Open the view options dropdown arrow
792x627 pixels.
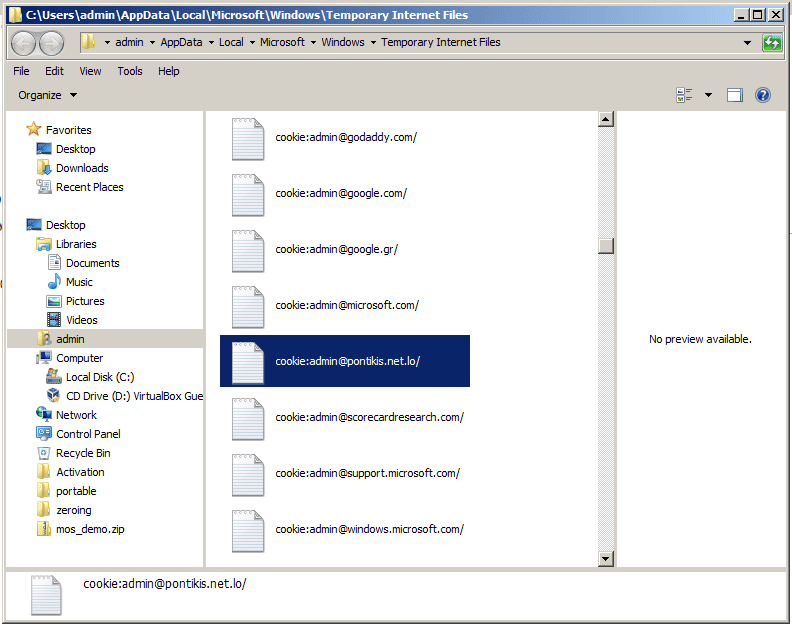tap(708, 95)
